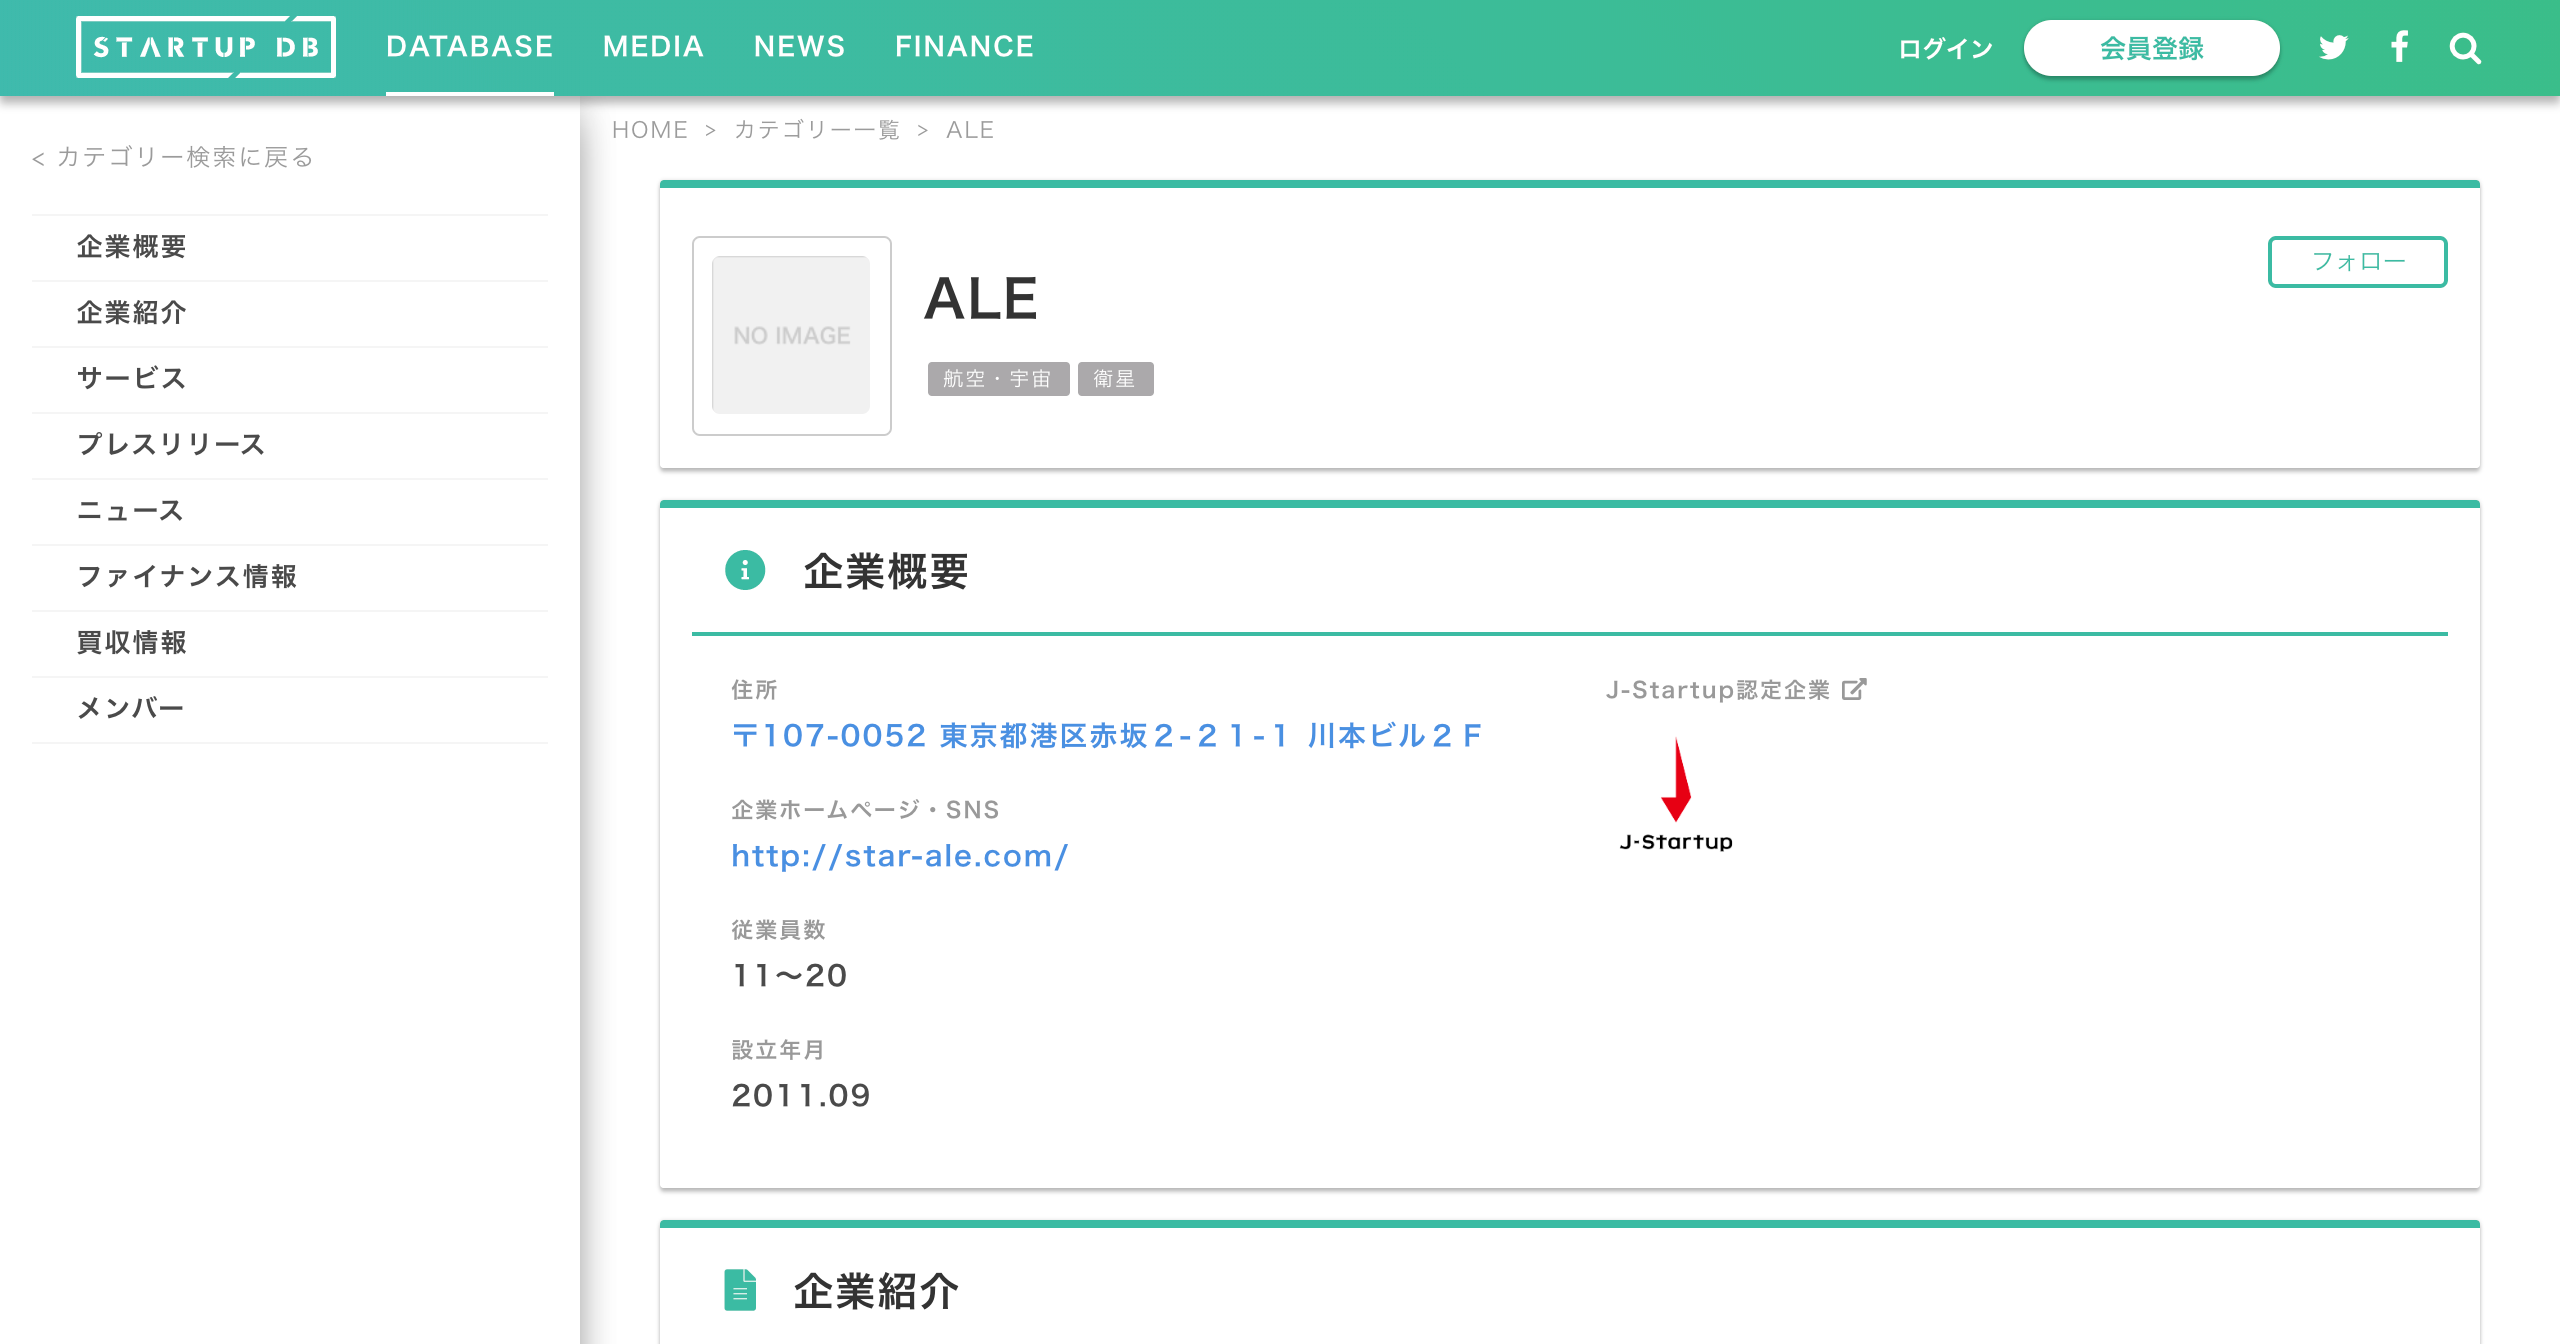Open search with magnifier icon
The image size is (2560, 1344).
(x=2465, y=48)
